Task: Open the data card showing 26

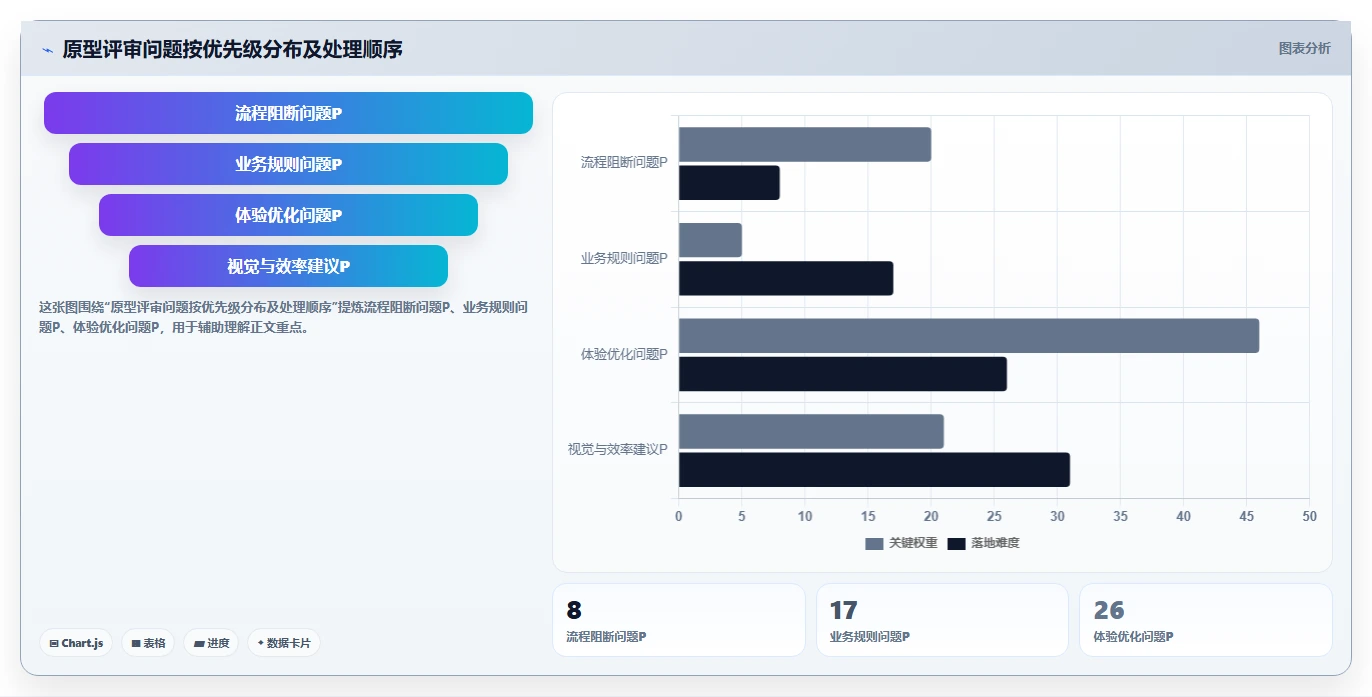Action: [1206, 620]
